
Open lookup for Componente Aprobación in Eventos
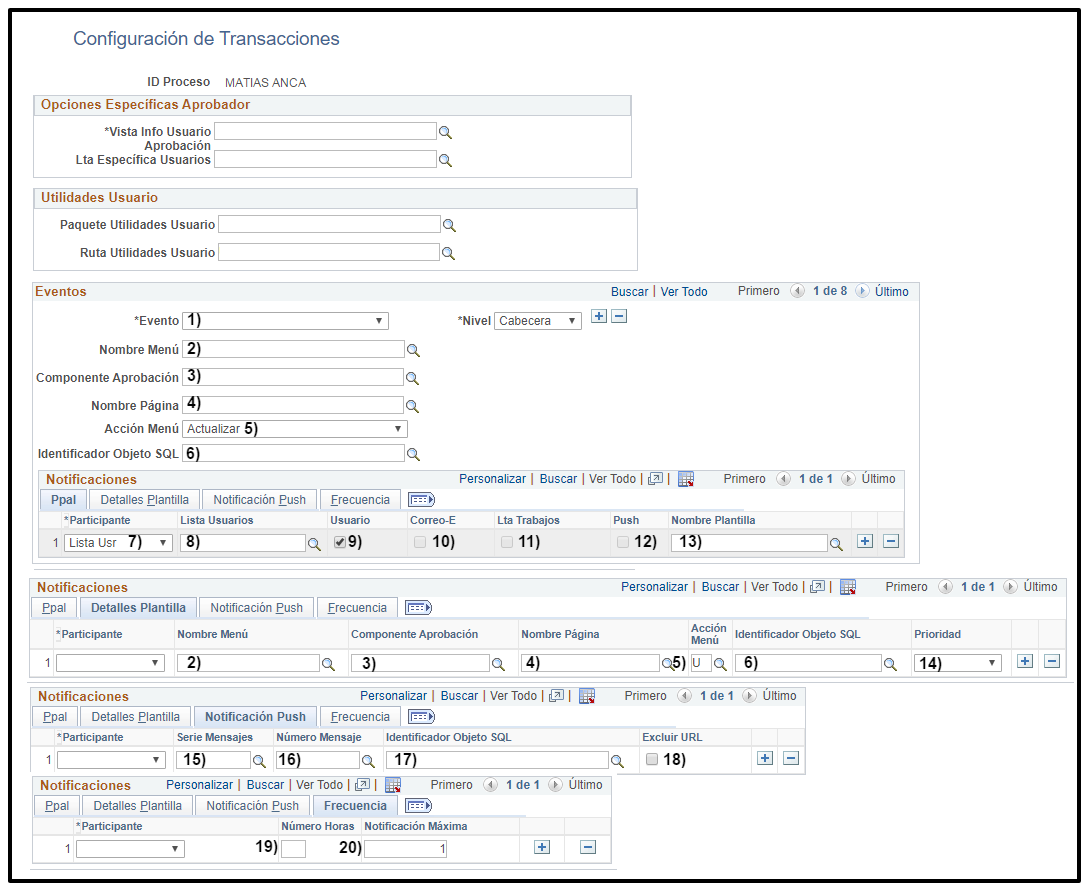tap(412, 378)
